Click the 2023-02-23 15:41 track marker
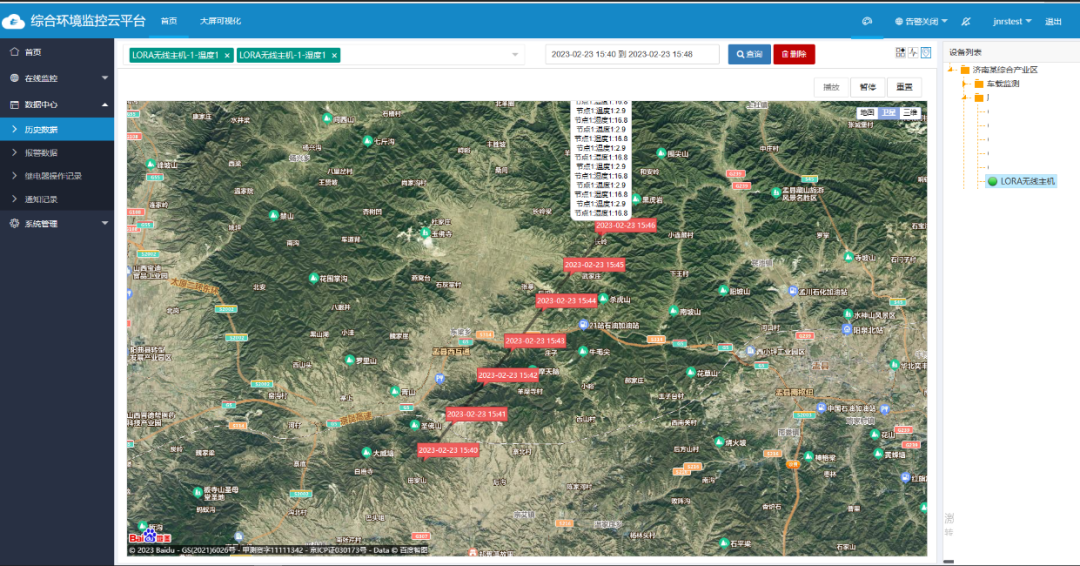Image resolution: width=1080 pixels, height=566 pixels. point(476,415)
